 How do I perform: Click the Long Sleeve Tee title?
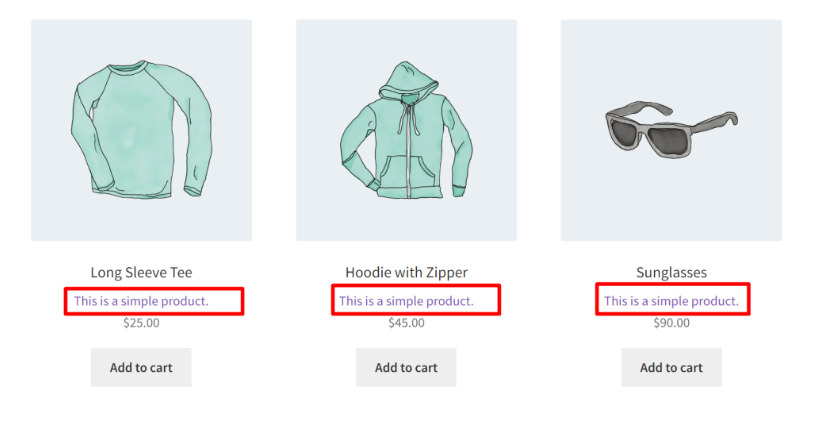(x=141, y=272)
